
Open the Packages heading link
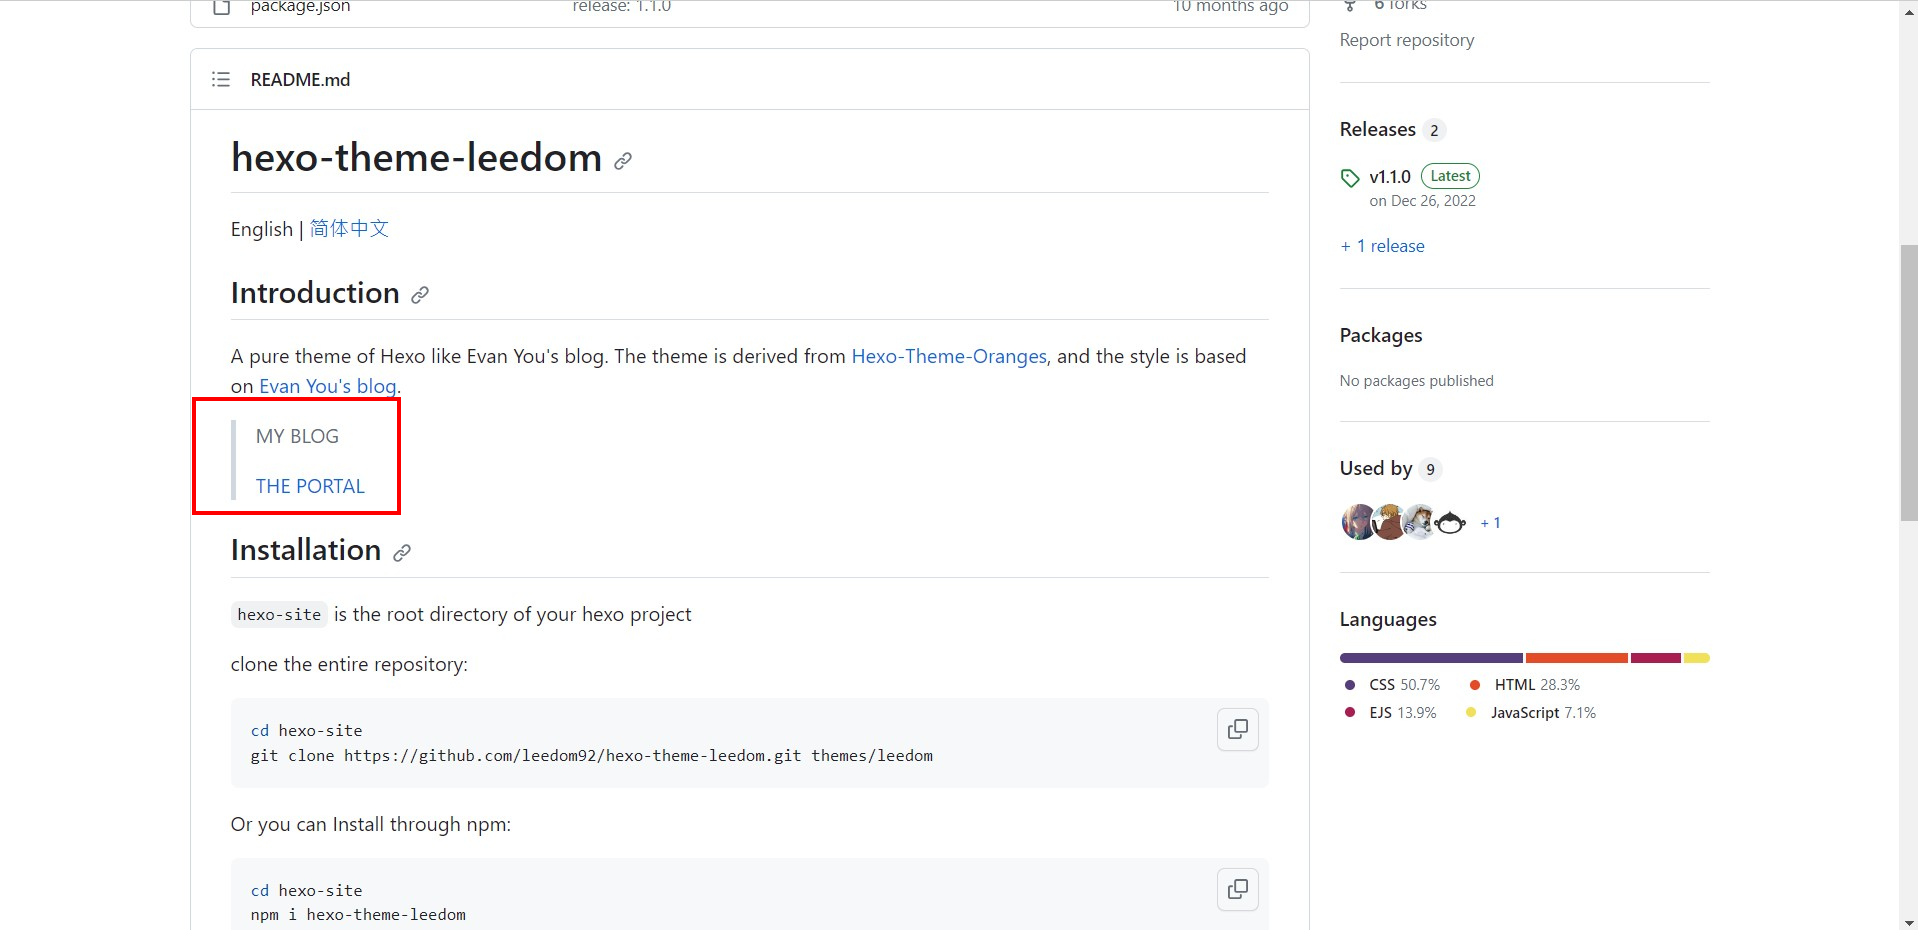(1381, 335)
